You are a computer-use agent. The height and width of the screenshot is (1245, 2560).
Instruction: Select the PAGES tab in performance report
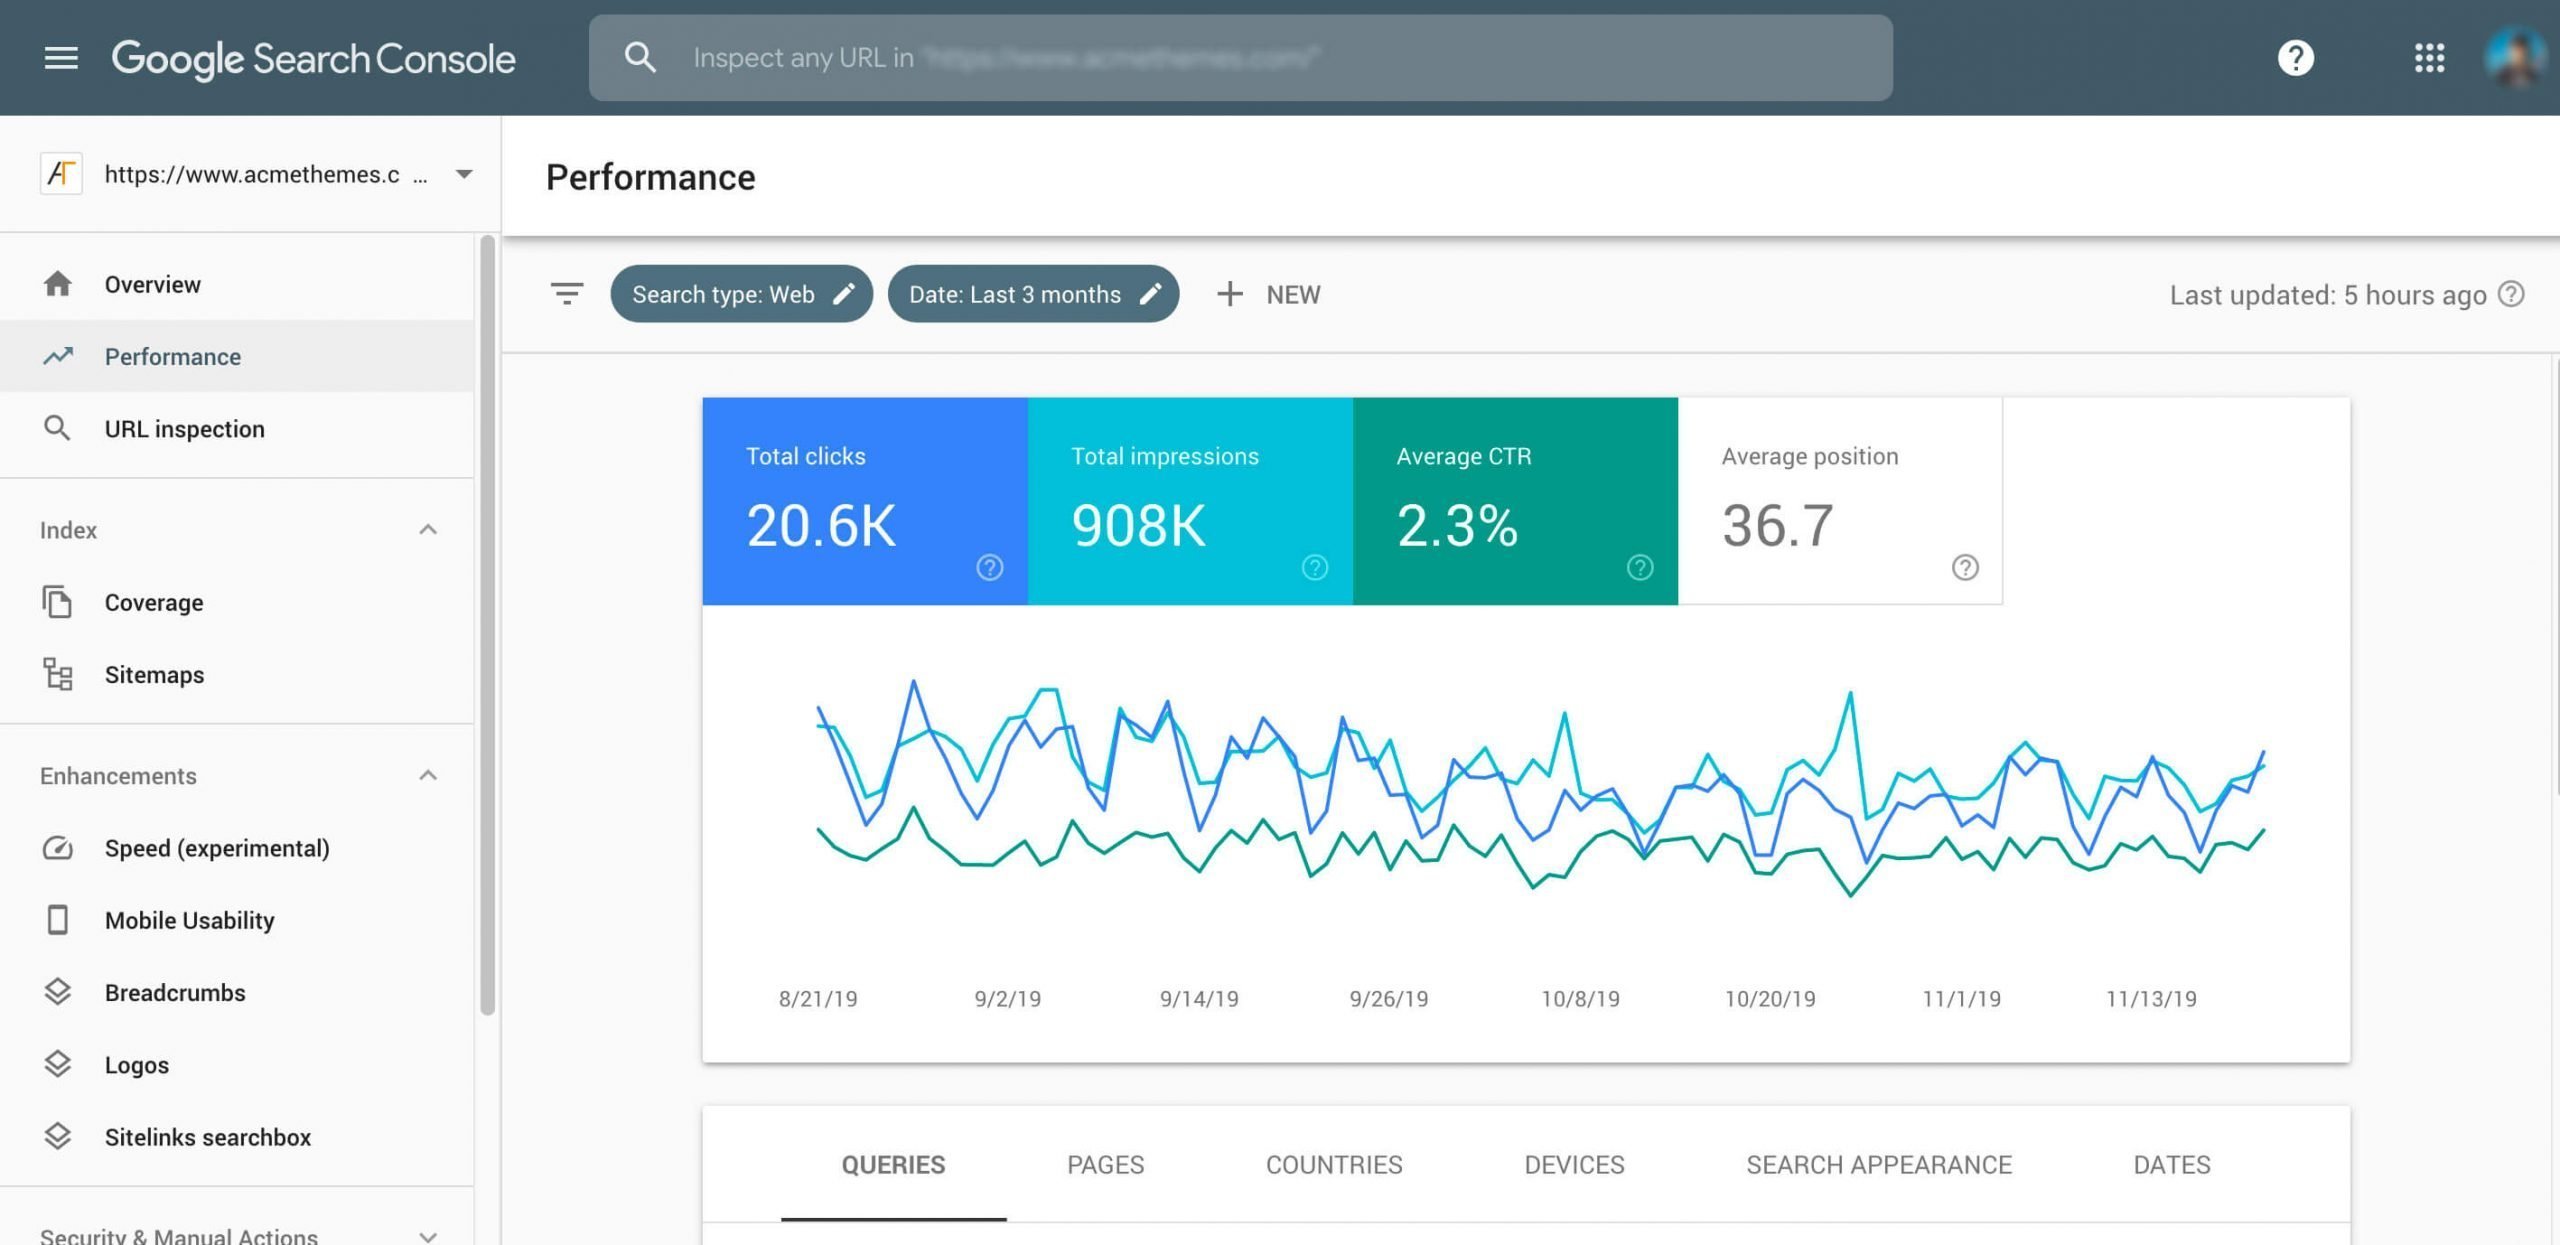[x=1105, y=1163]
